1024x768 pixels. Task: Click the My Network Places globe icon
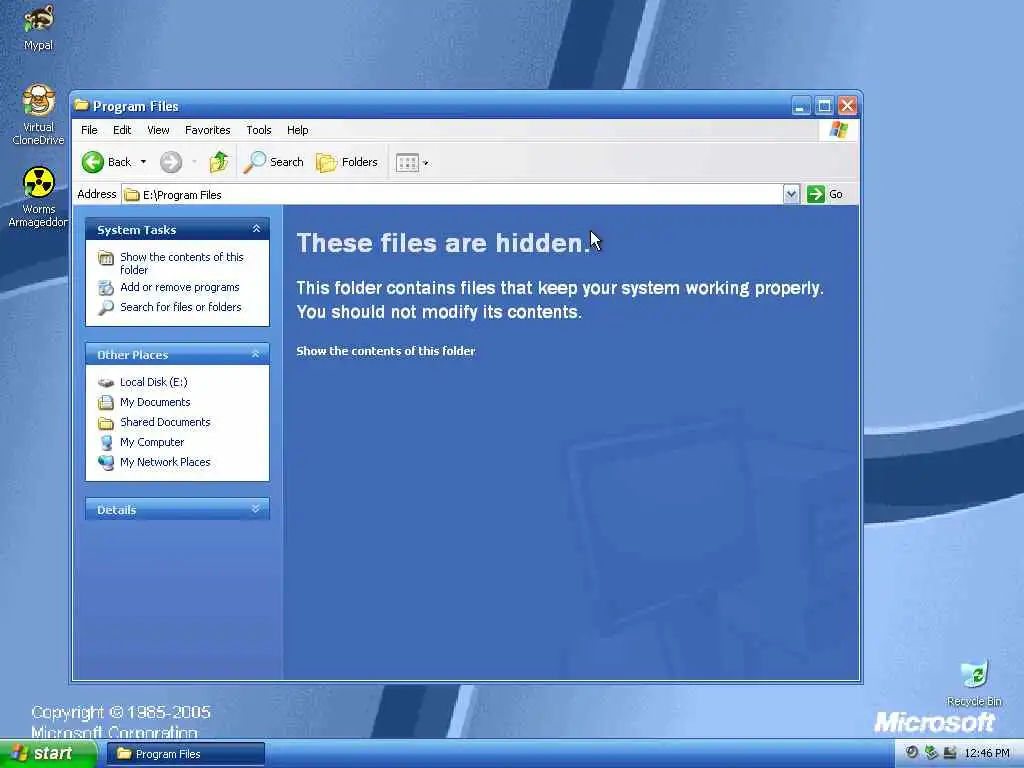[x=106, y=462]
